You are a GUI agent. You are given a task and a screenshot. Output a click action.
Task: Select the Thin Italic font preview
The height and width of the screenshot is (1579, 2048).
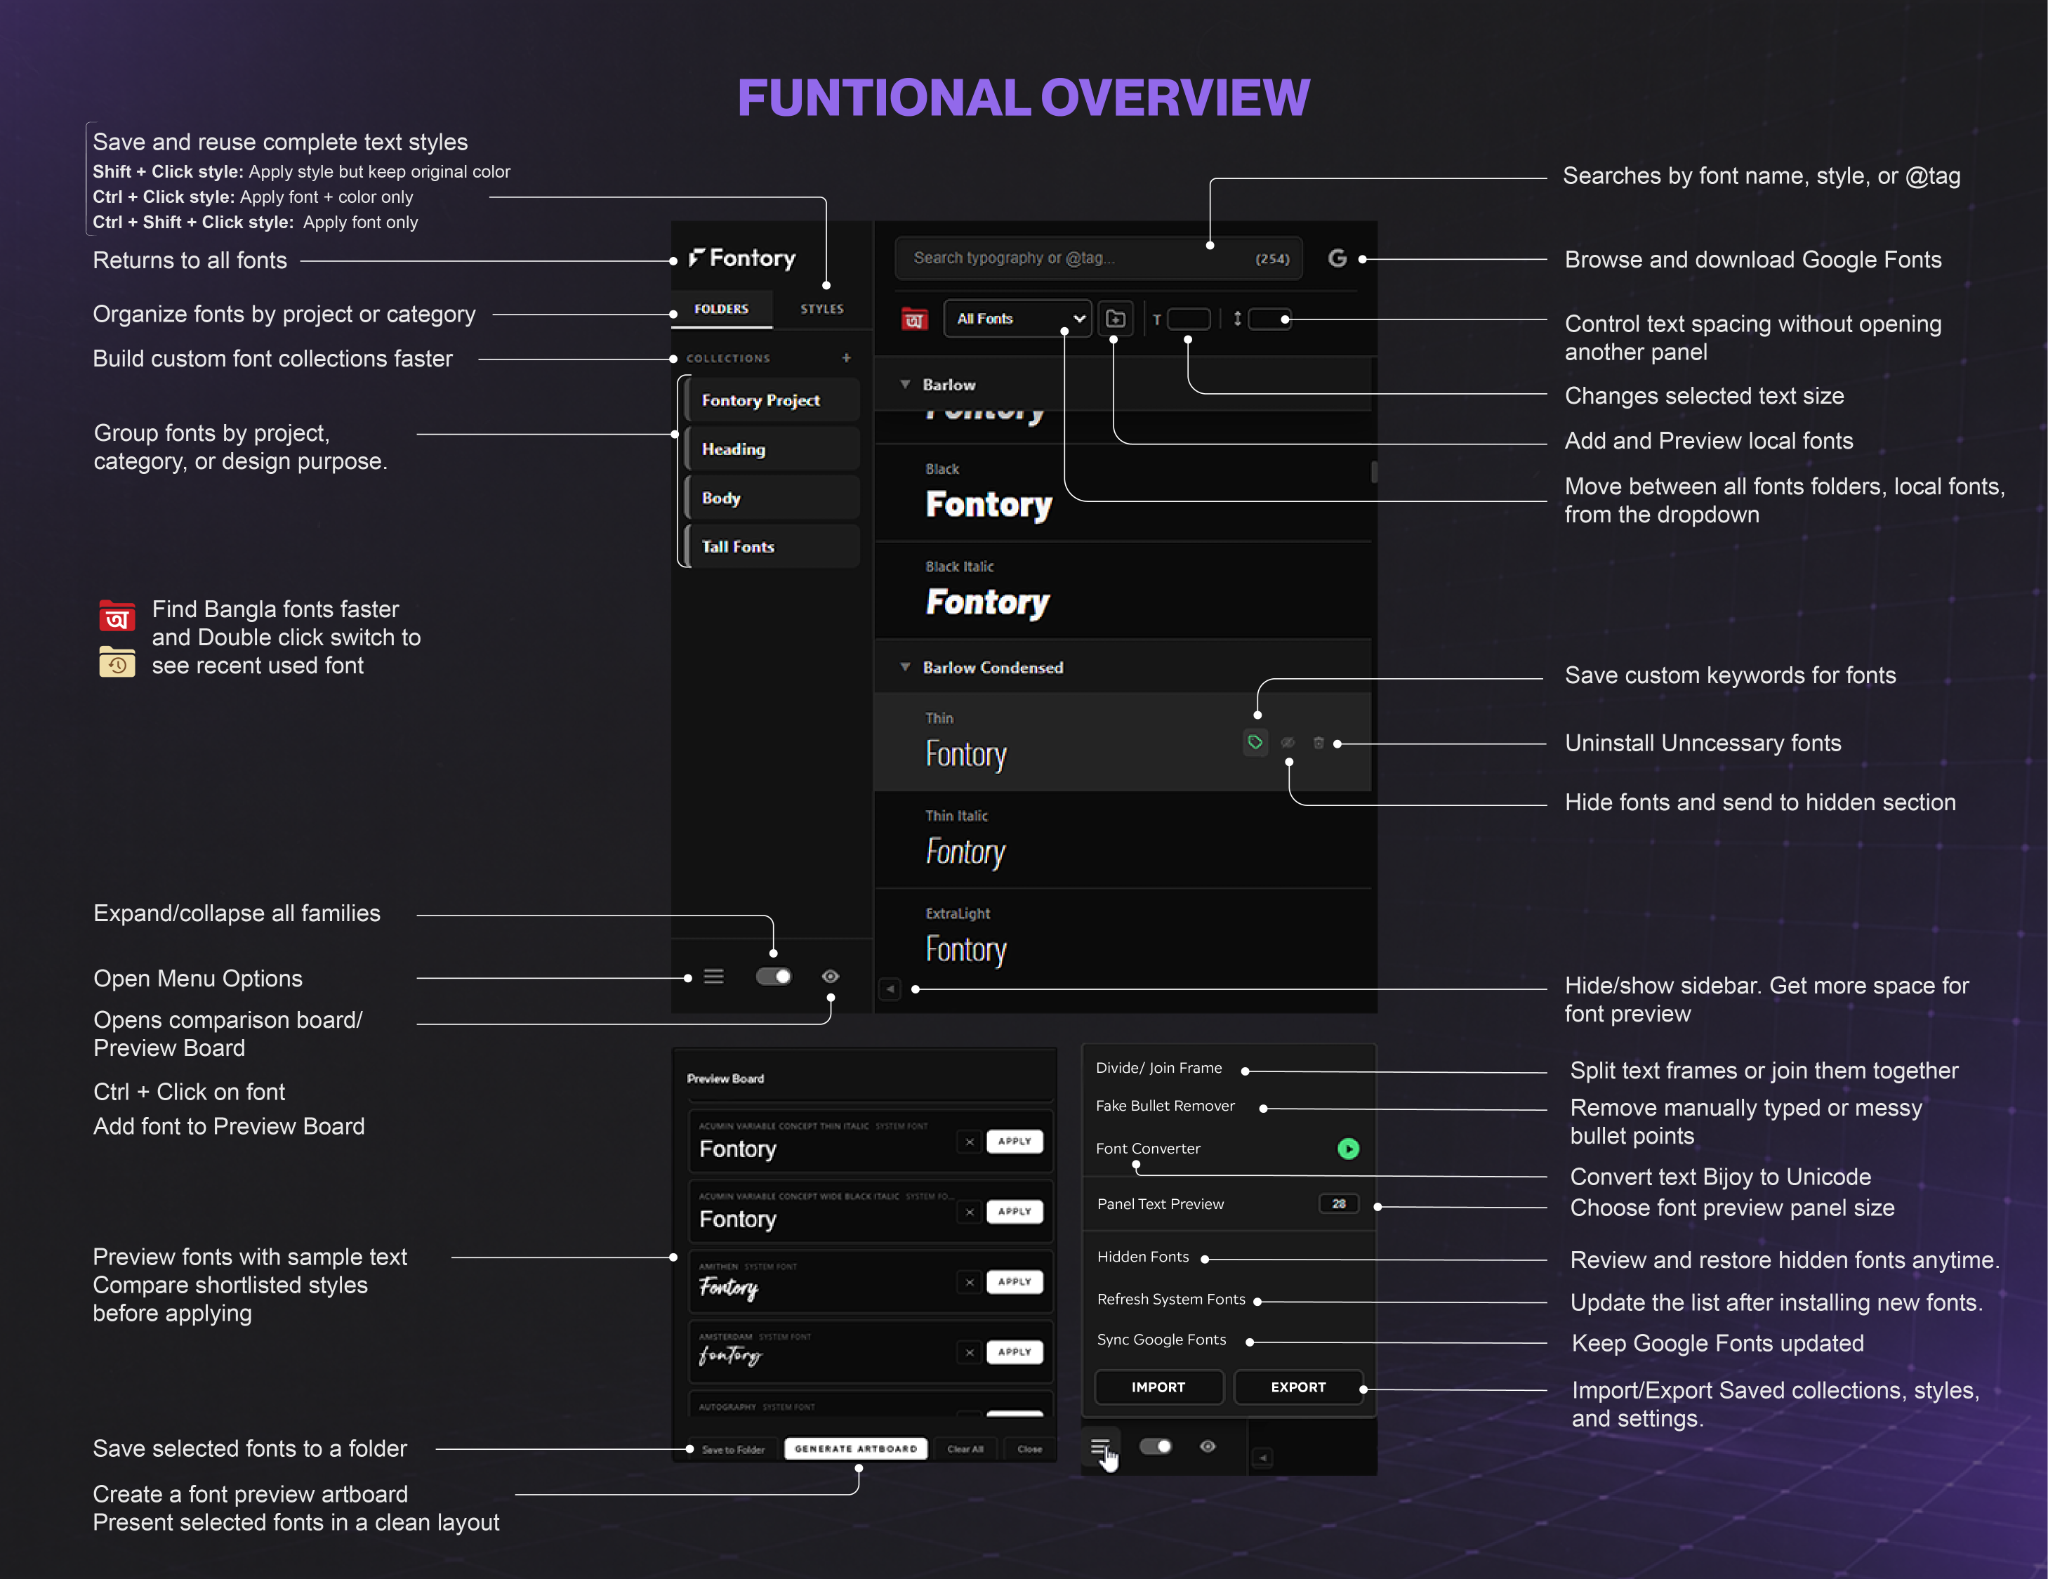click(x=1122, y=840)
